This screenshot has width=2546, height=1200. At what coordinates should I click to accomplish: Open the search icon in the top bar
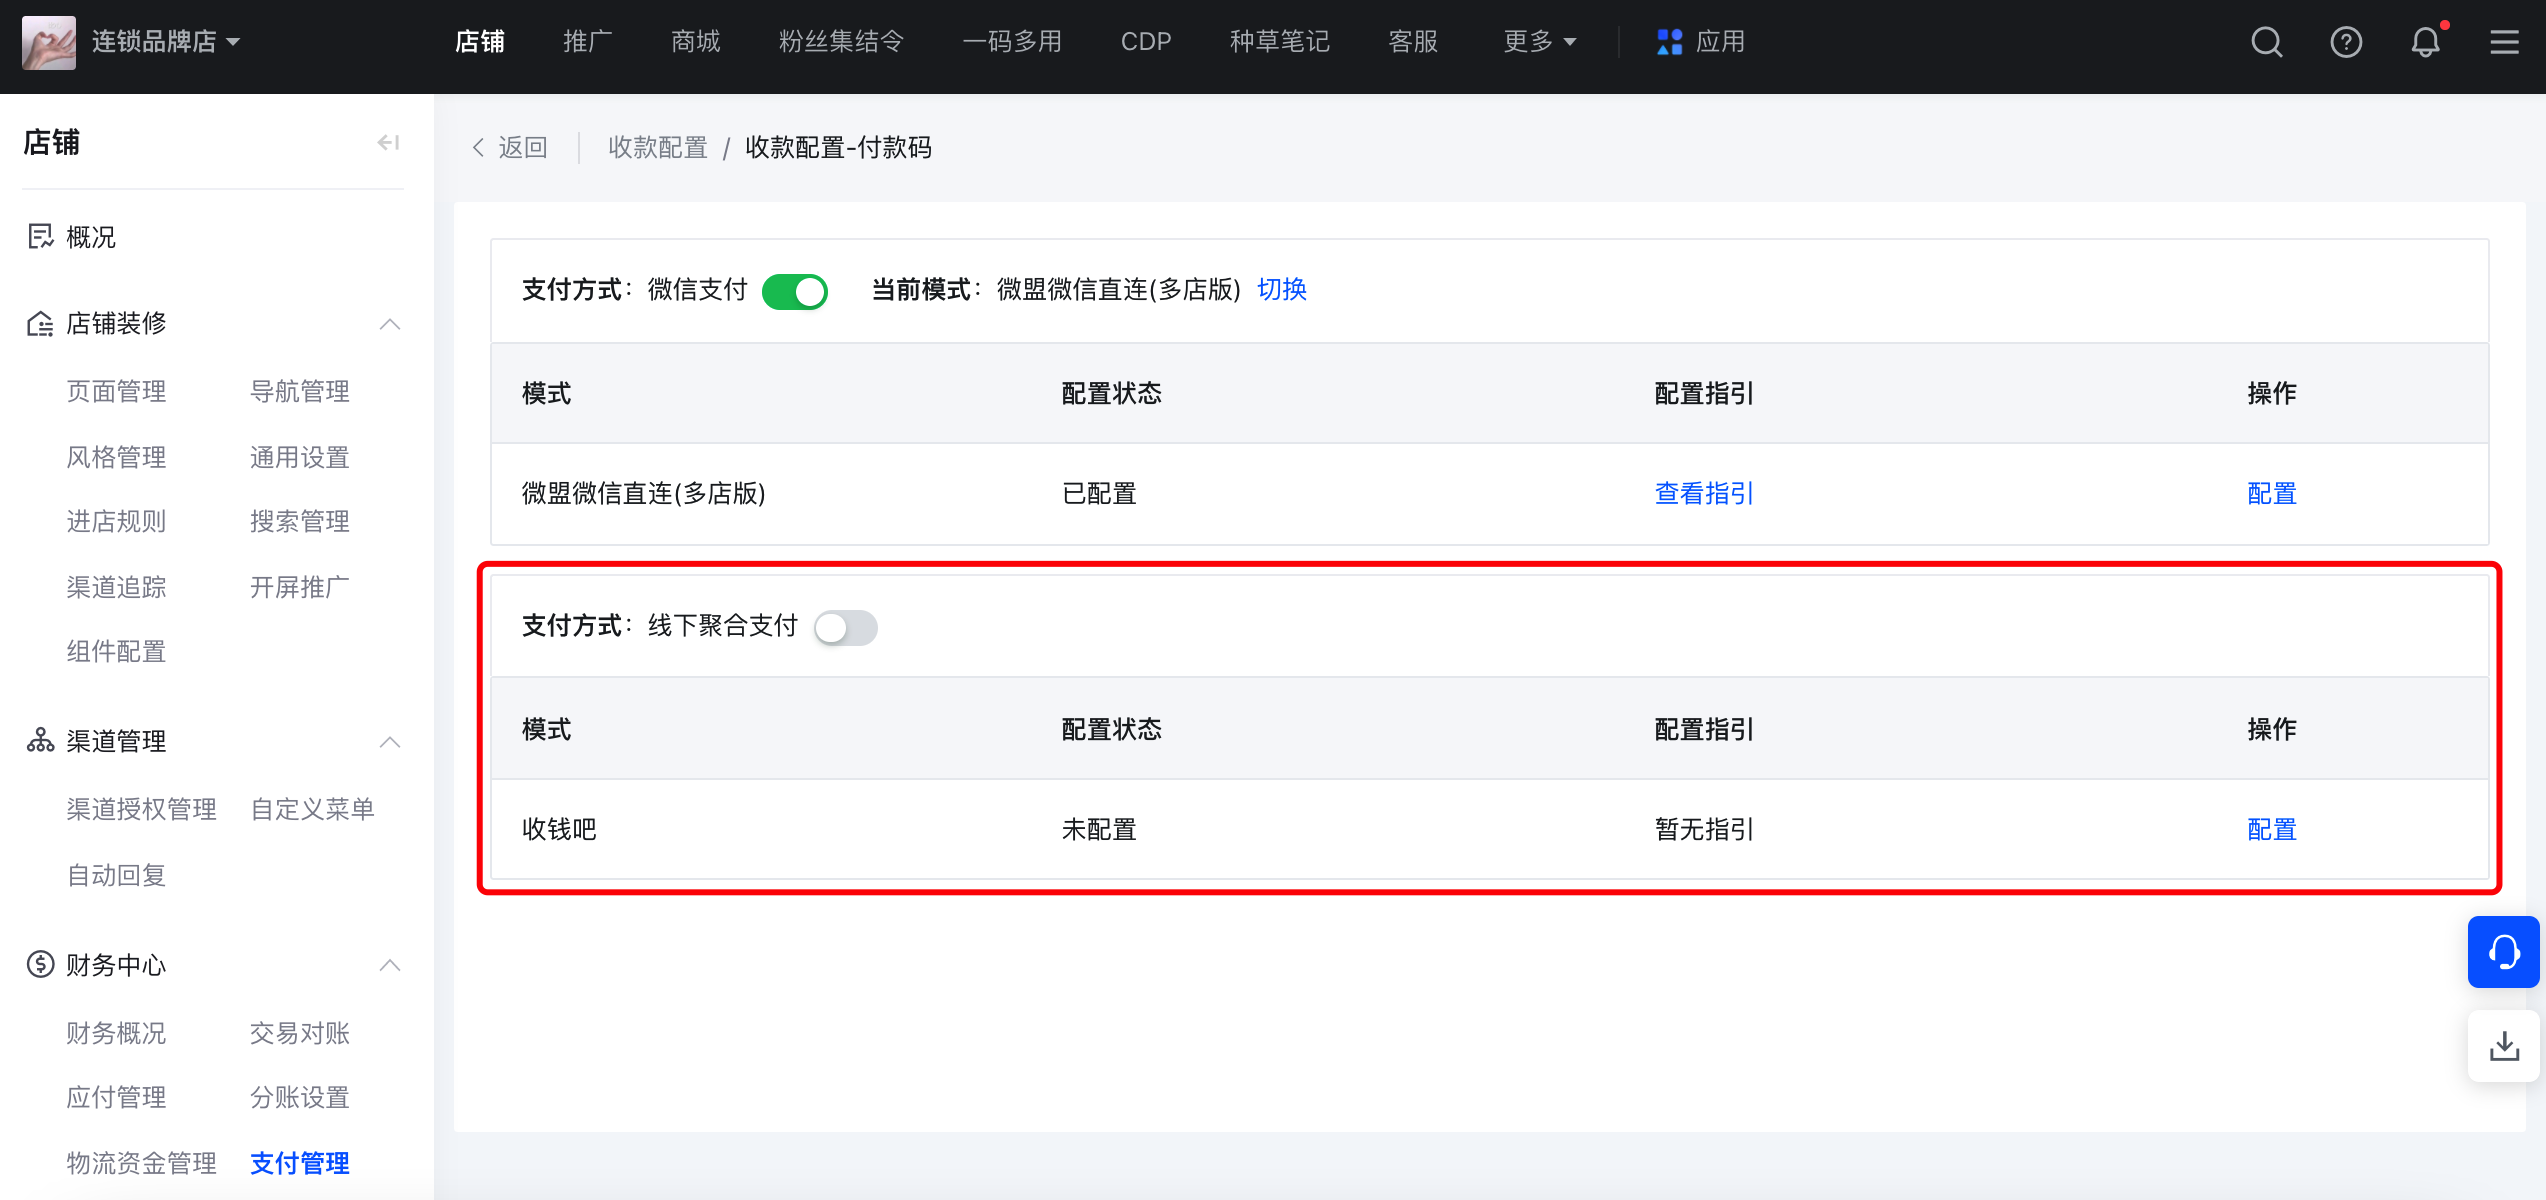2265,42
